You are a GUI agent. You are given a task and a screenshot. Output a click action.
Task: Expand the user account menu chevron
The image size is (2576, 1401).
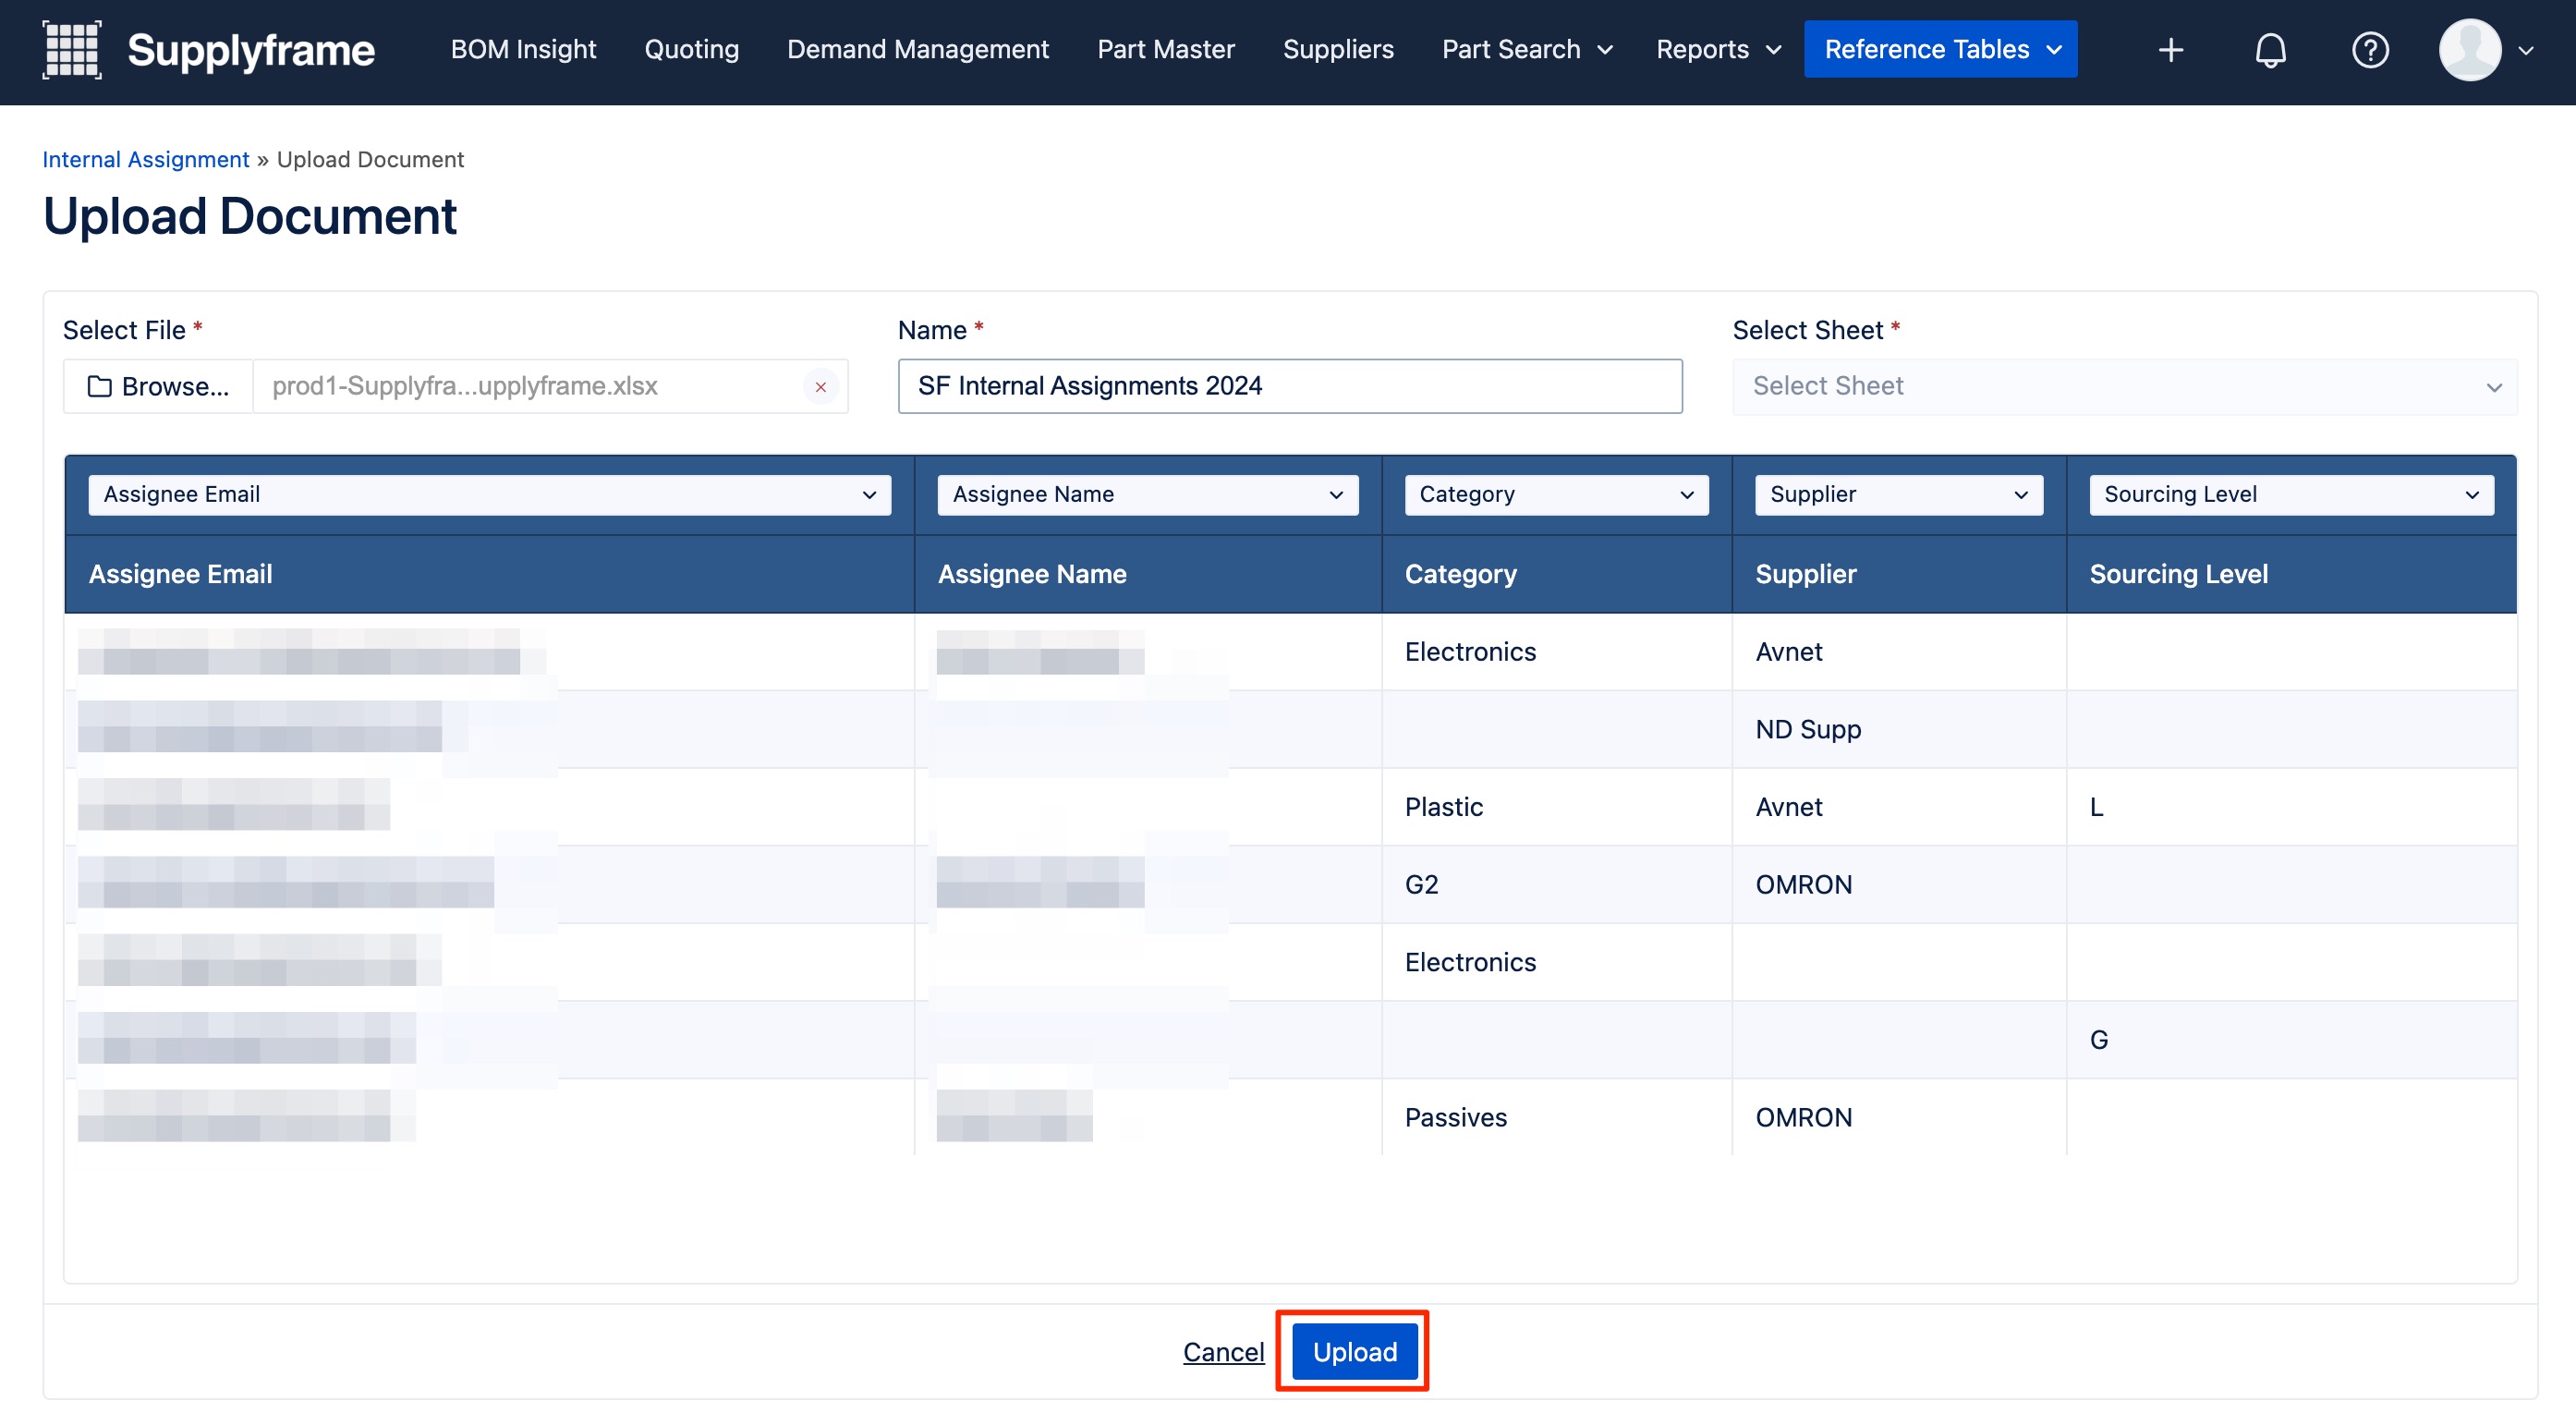pos(2526,50)
